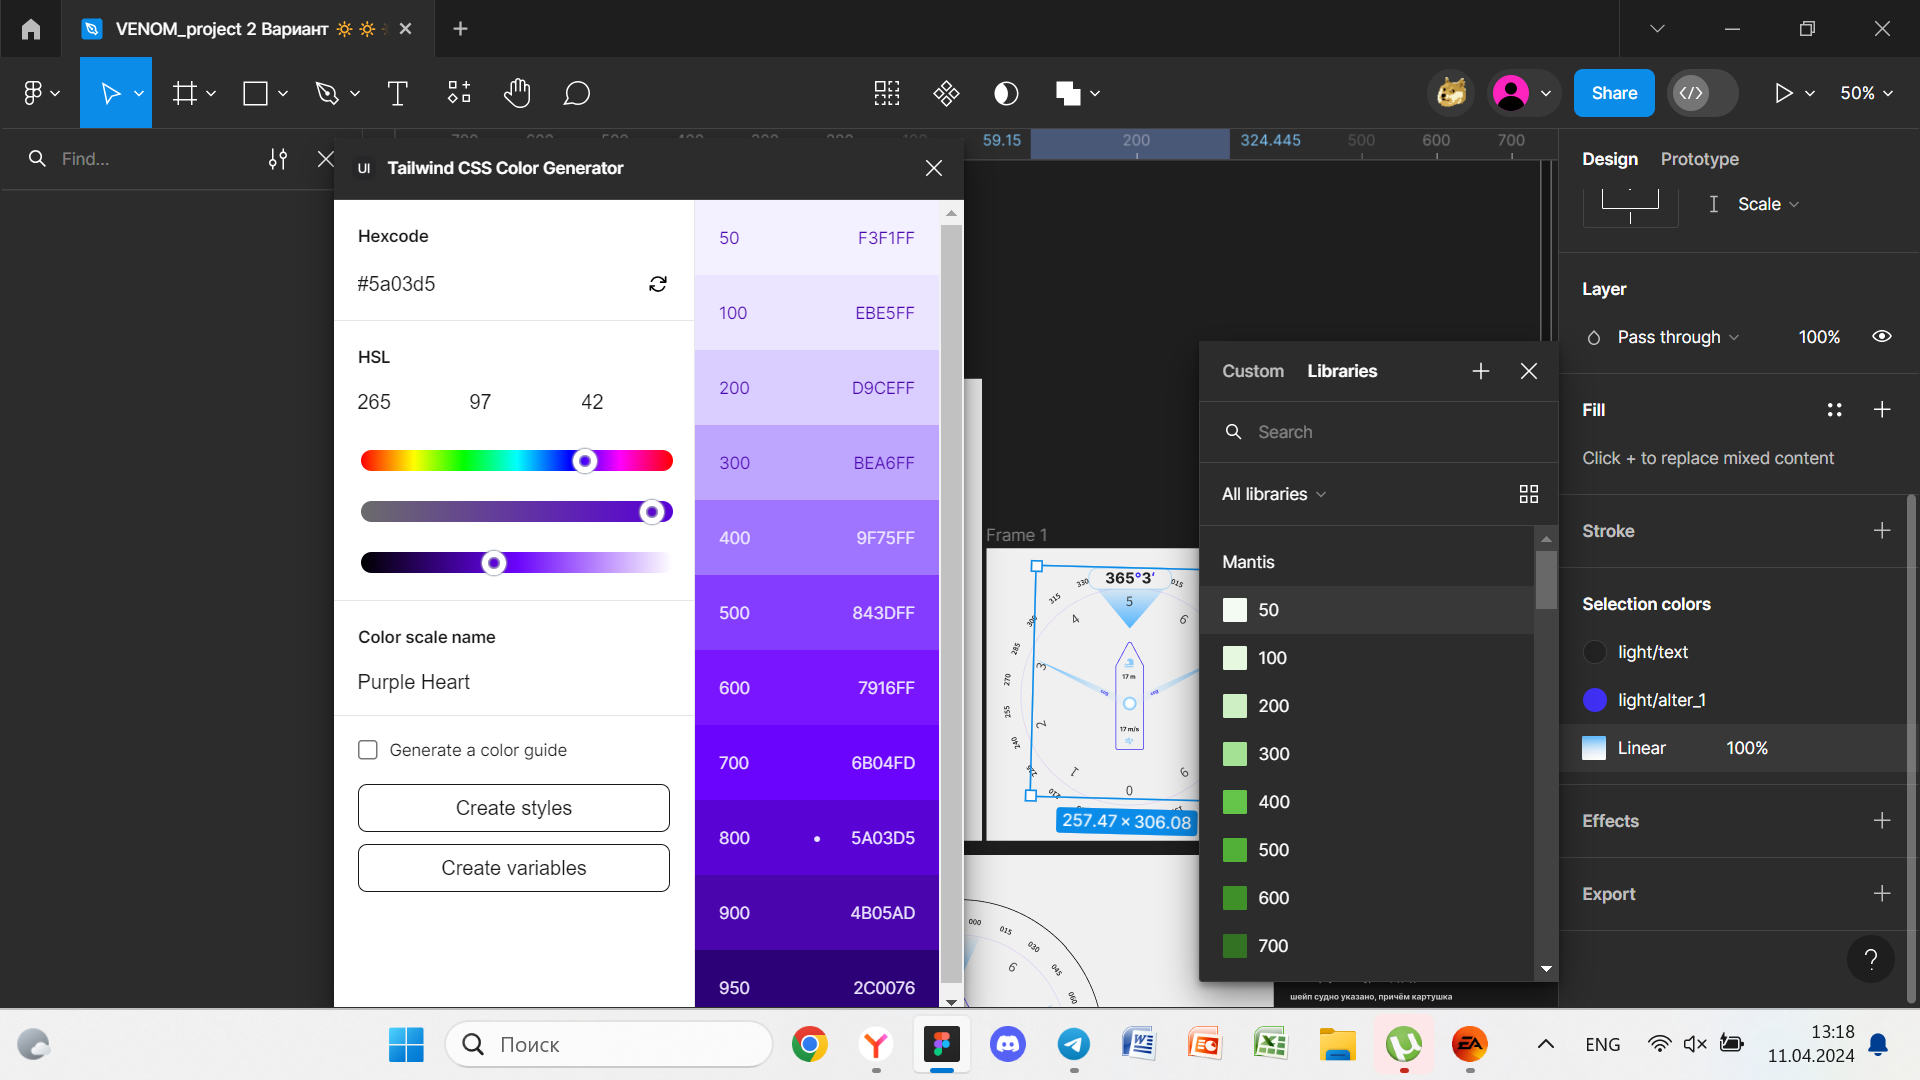Switch to the Custom color tab

point(1253,371)
